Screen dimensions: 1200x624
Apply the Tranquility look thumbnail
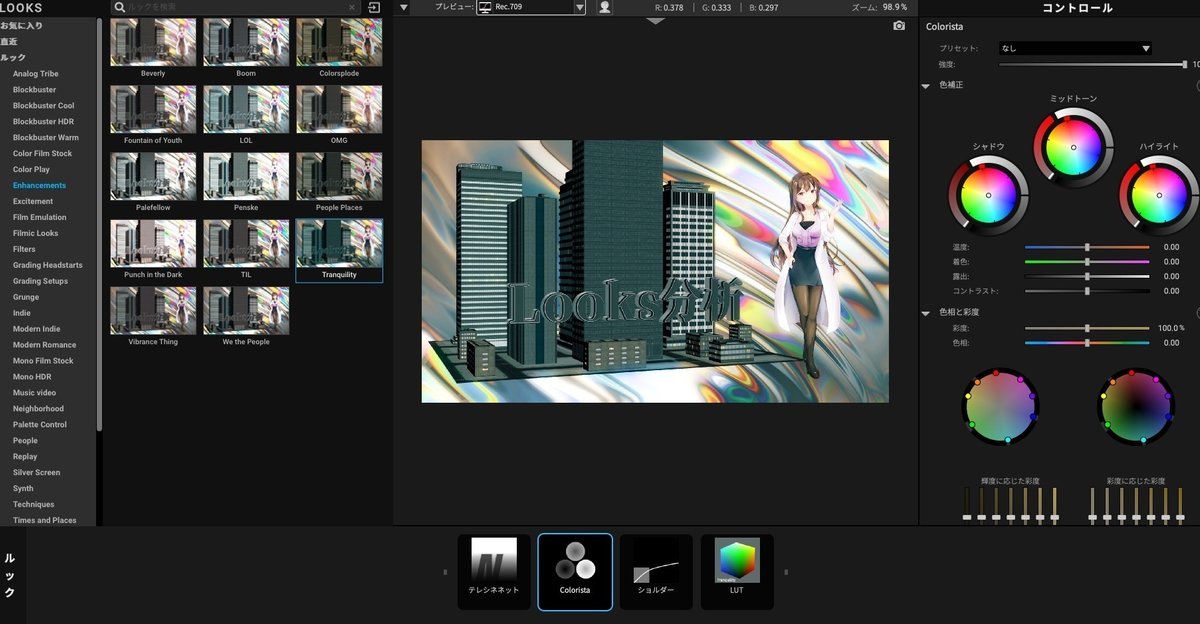(x=339, y=250)
